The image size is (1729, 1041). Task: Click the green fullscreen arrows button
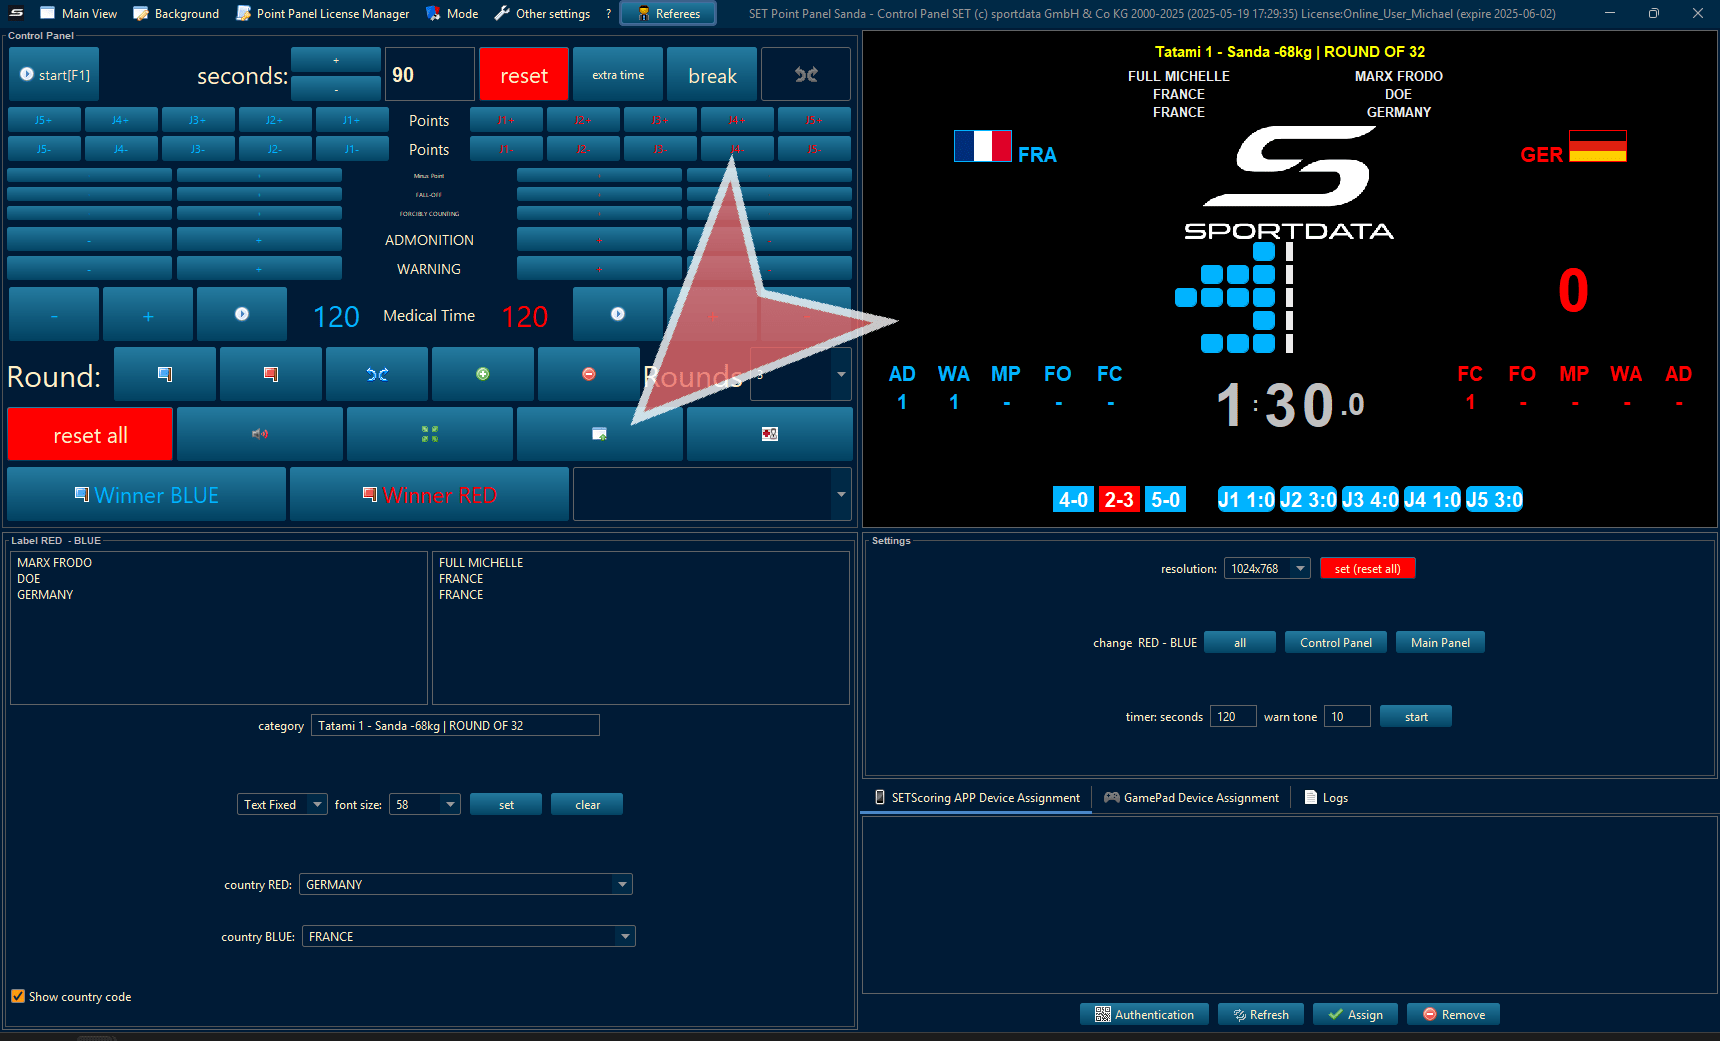pos(430,434)
